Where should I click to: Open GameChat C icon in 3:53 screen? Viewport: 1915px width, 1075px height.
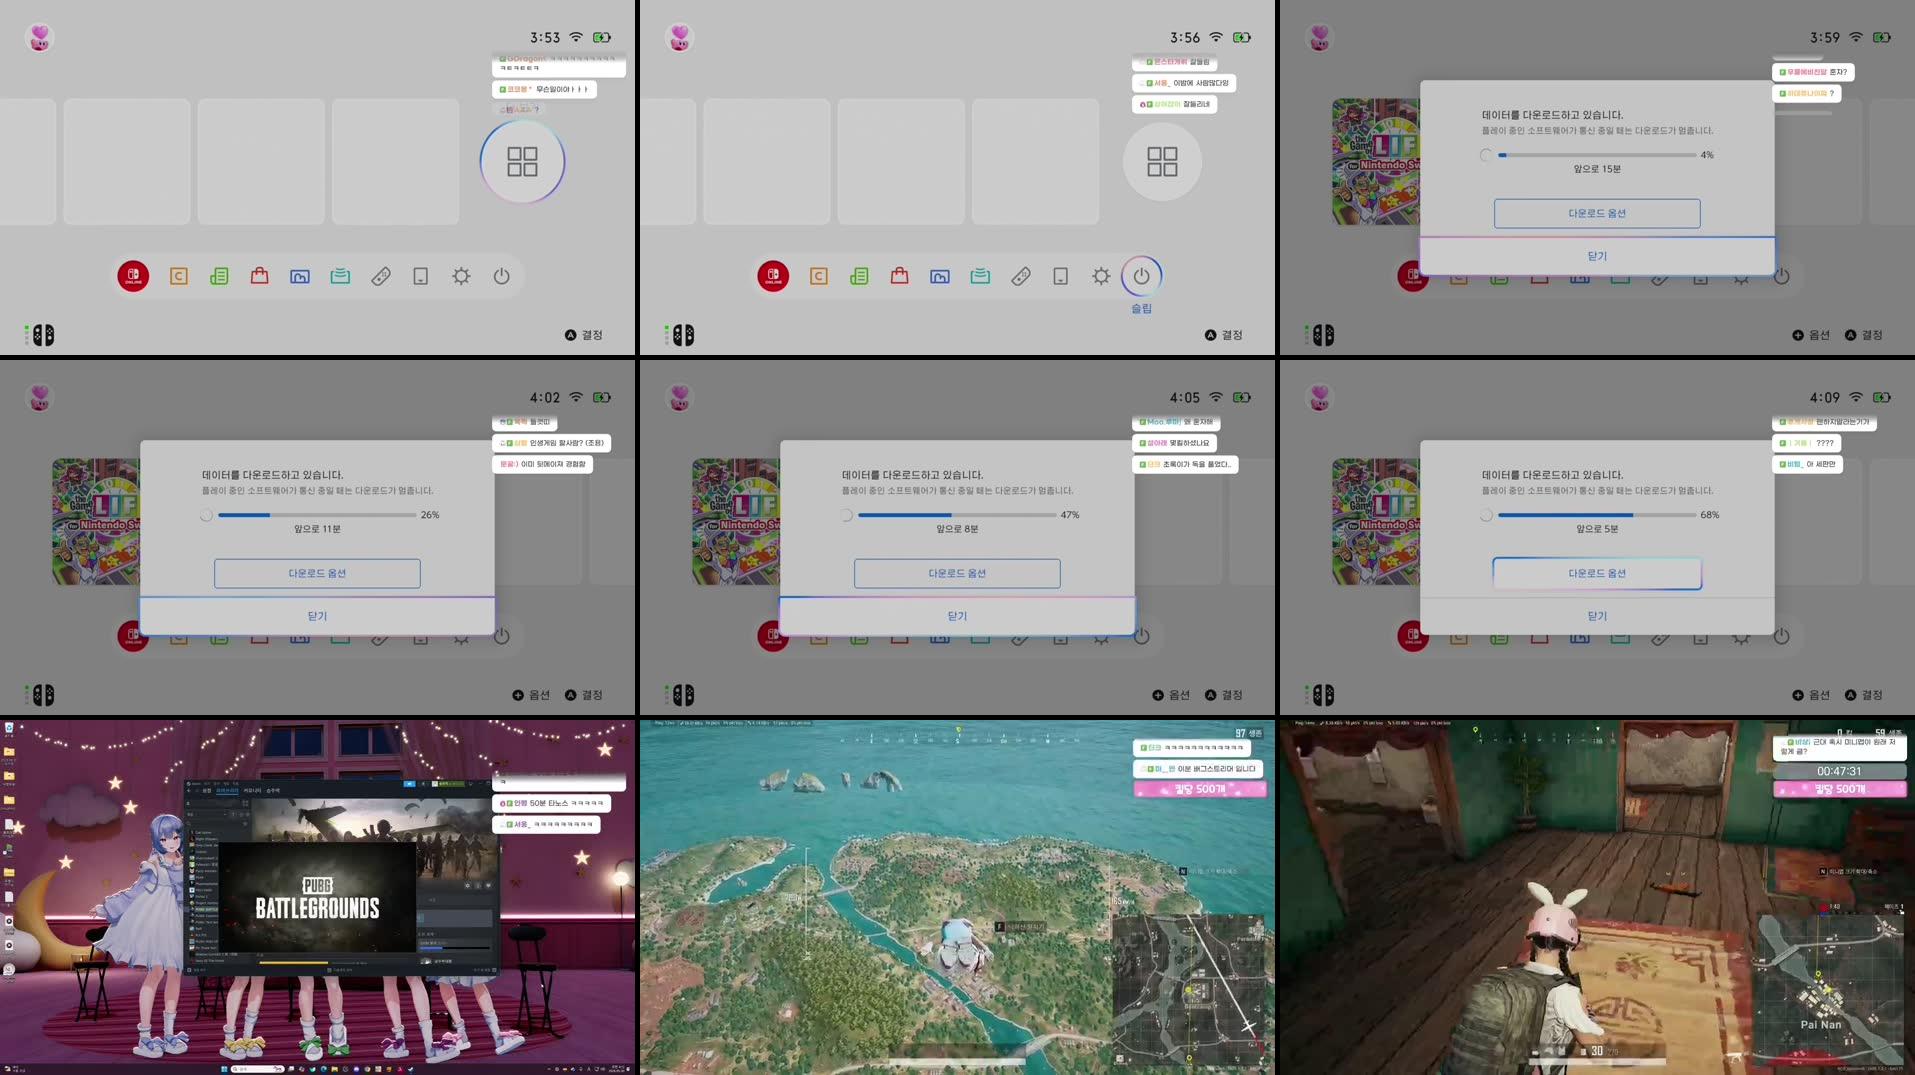click(179, 276)
